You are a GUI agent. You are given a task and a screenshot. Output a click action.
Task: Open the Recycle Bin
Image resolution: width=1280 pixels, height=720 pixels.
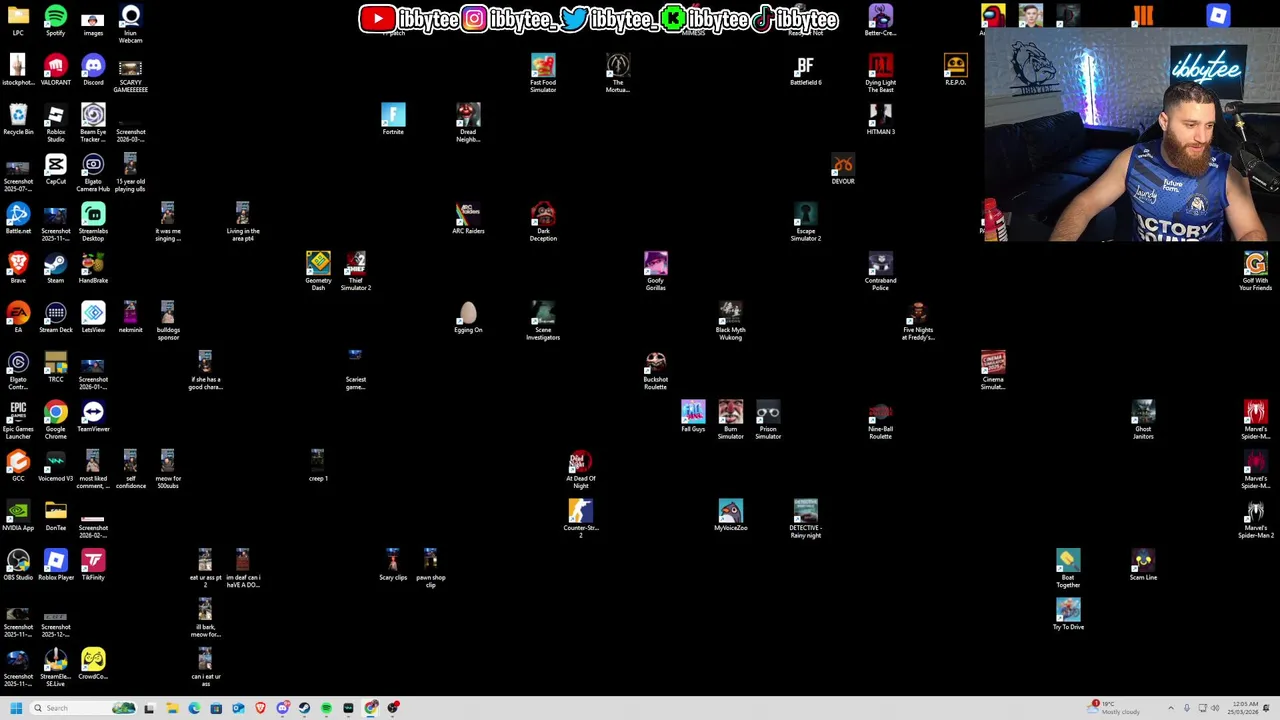tap(18, 120)
